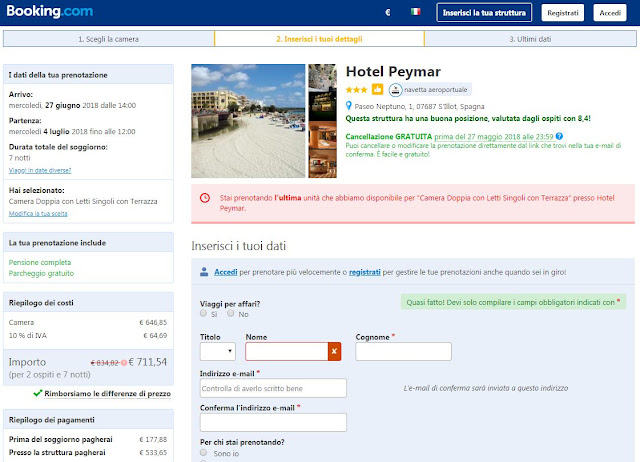Click the Quasi fatto green notice
640x462 pixels.
tap(513, 302)
